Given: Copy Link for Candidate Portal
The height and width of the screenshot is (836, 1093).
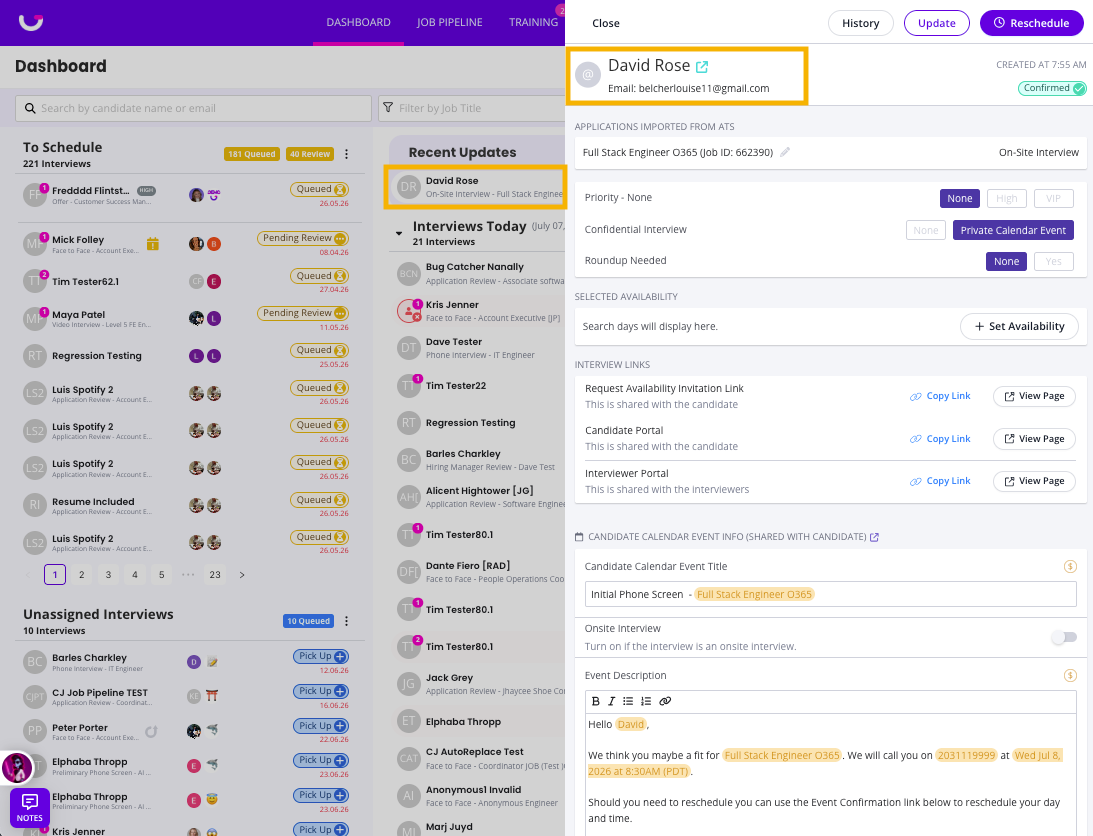Looking at the screenshot, I should click(940, 439).
